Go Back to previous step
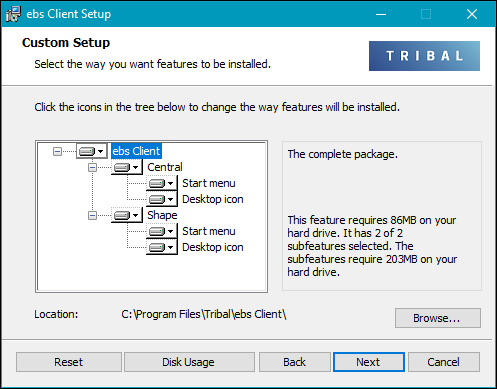 coord(295,362)
